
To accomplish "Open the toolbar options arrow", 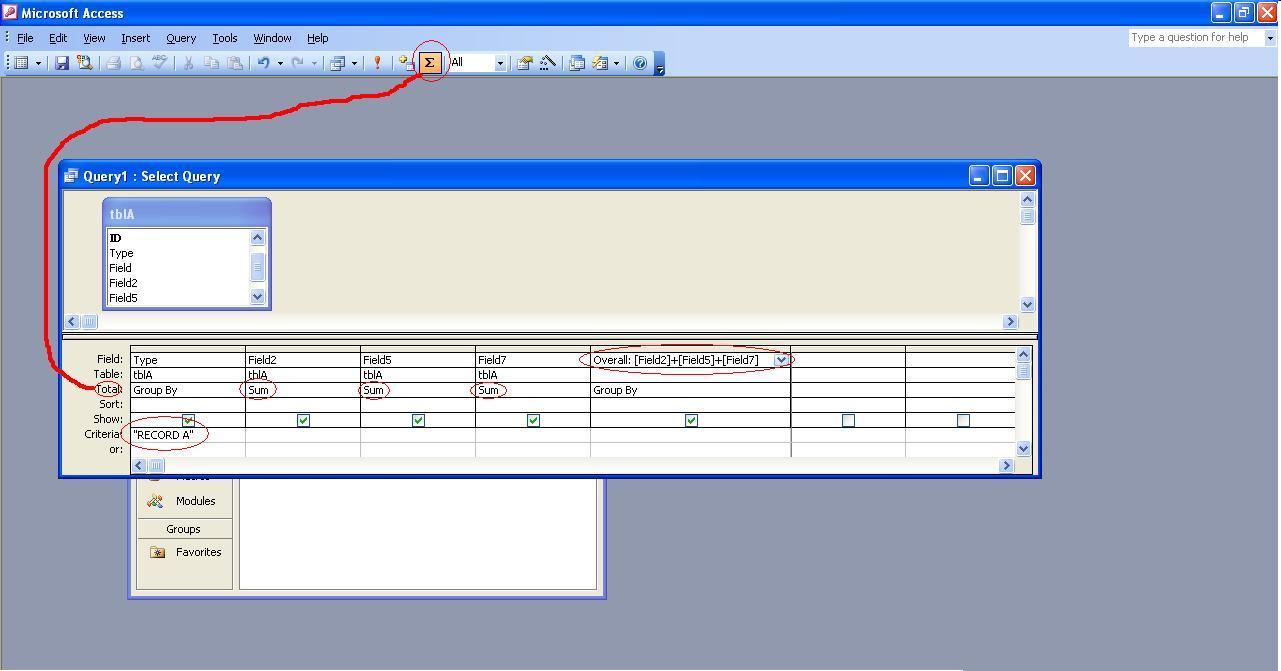I will coord(660,66).
